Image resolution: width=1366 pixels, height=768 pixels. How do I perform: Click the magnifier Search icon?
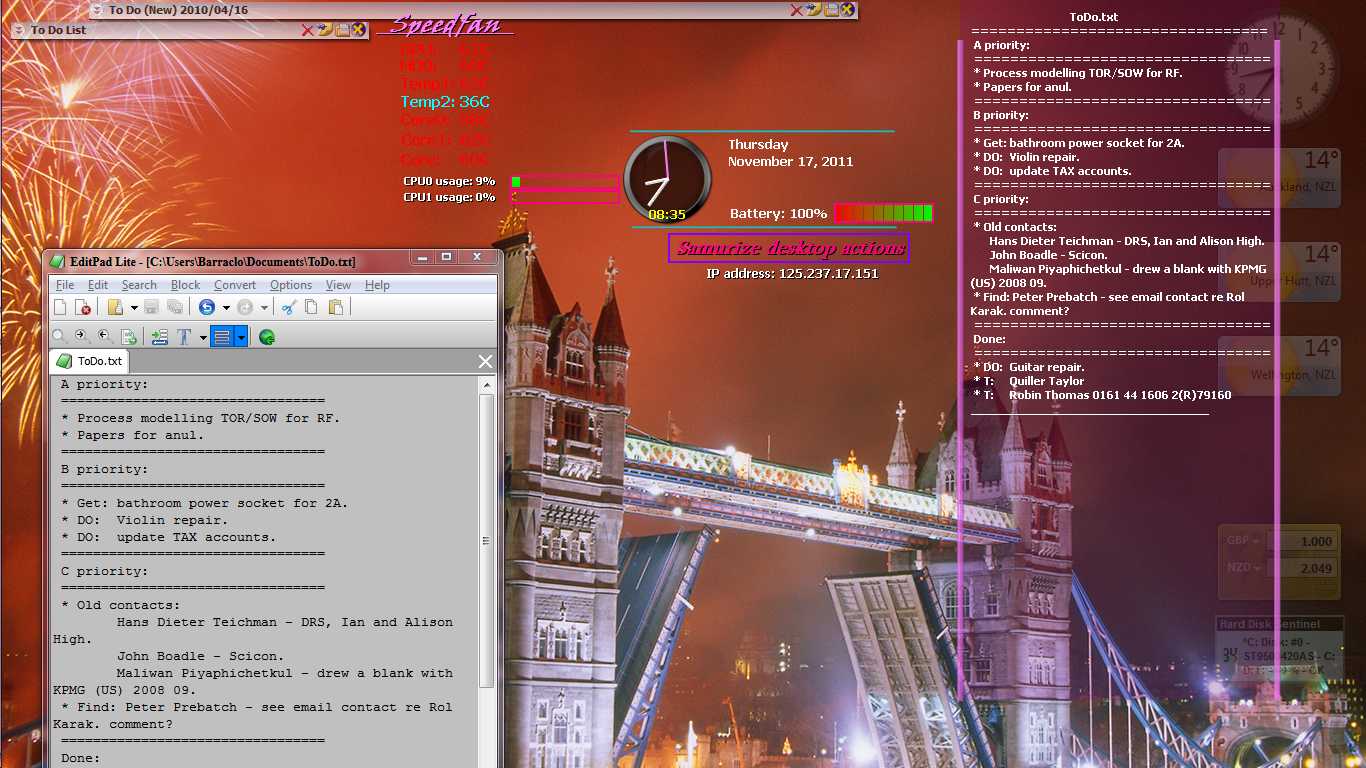60,337
